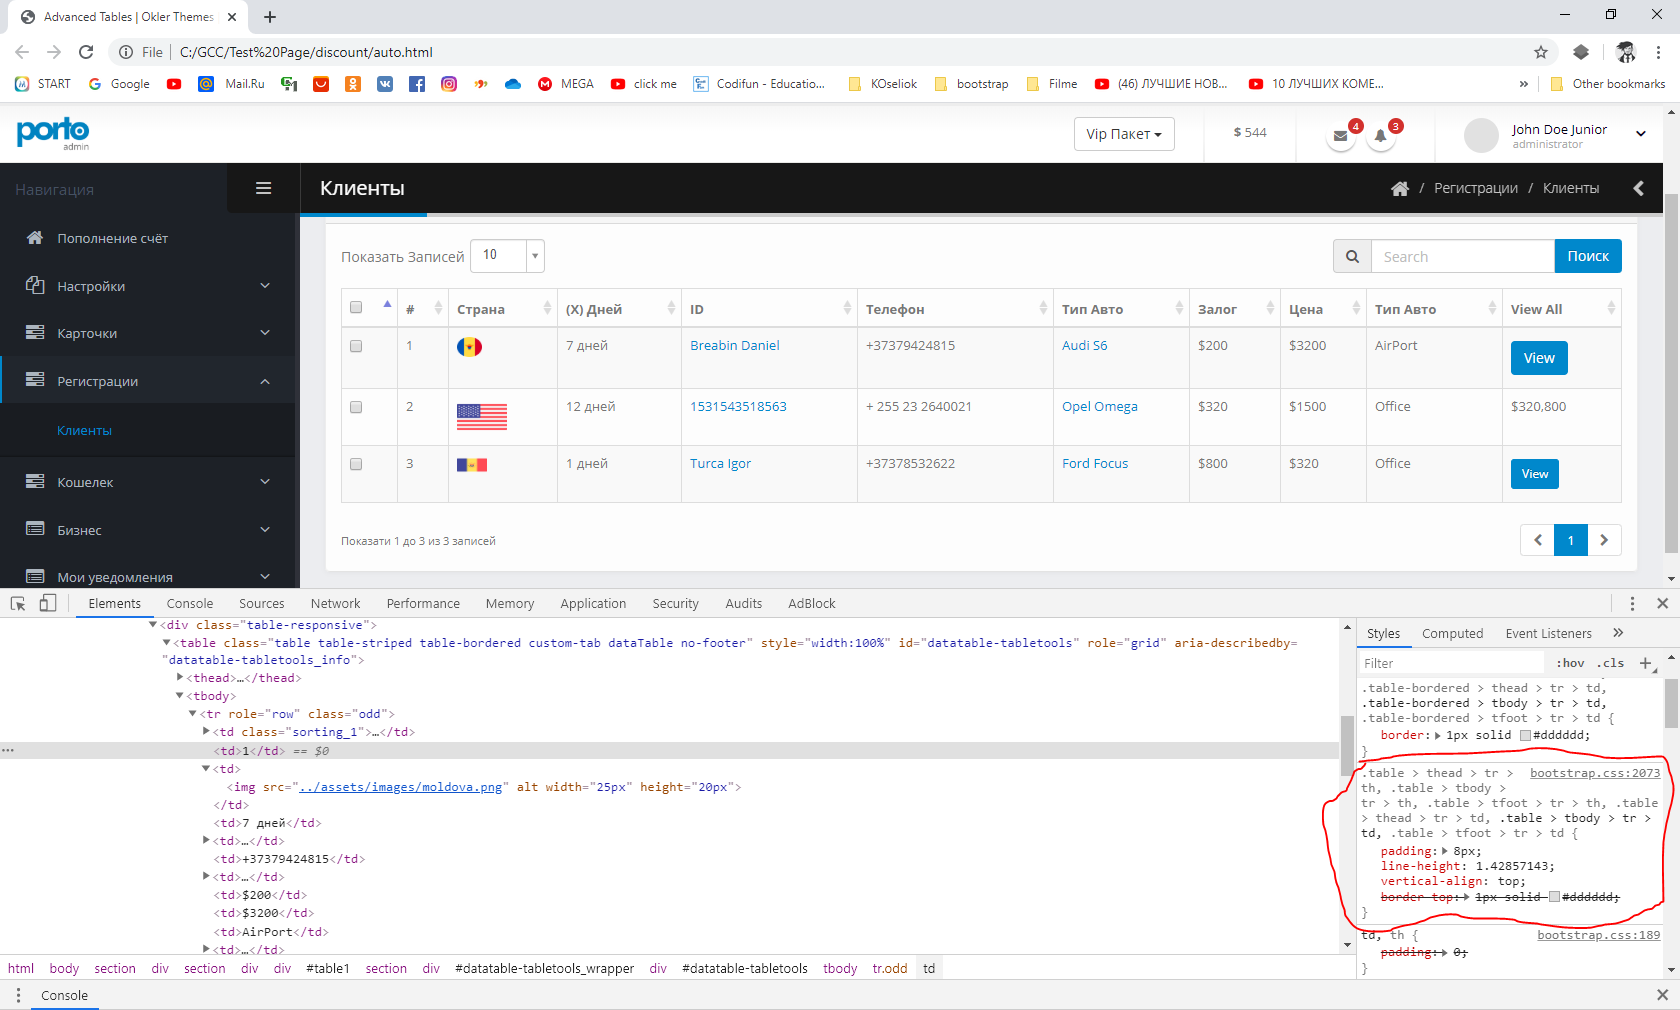Screen dimensions: 1680x1010
Task: Expand the thead node in DOM tree
Action: point(180,678)
